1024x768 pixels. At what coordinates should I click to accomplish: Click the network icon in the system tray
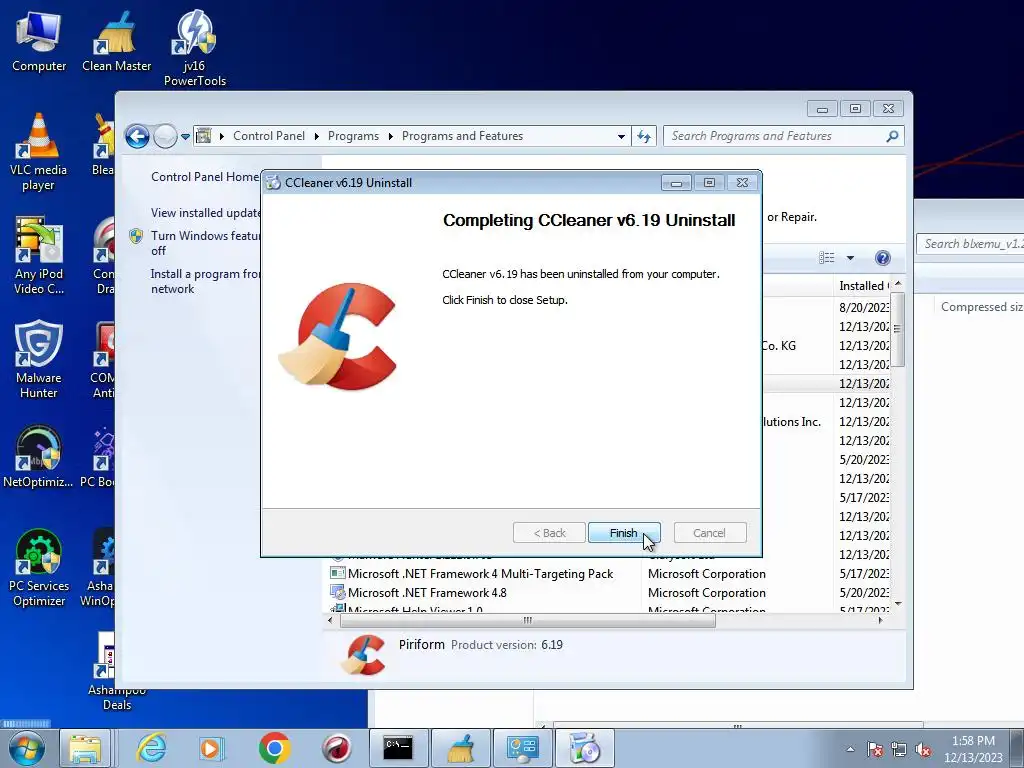point(899,750)
